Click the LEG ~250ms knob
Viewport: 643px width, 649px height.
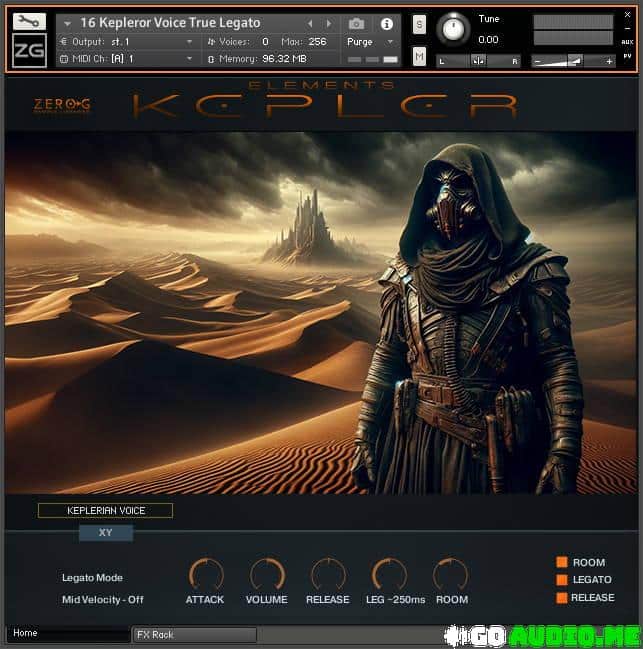point(389,574)
